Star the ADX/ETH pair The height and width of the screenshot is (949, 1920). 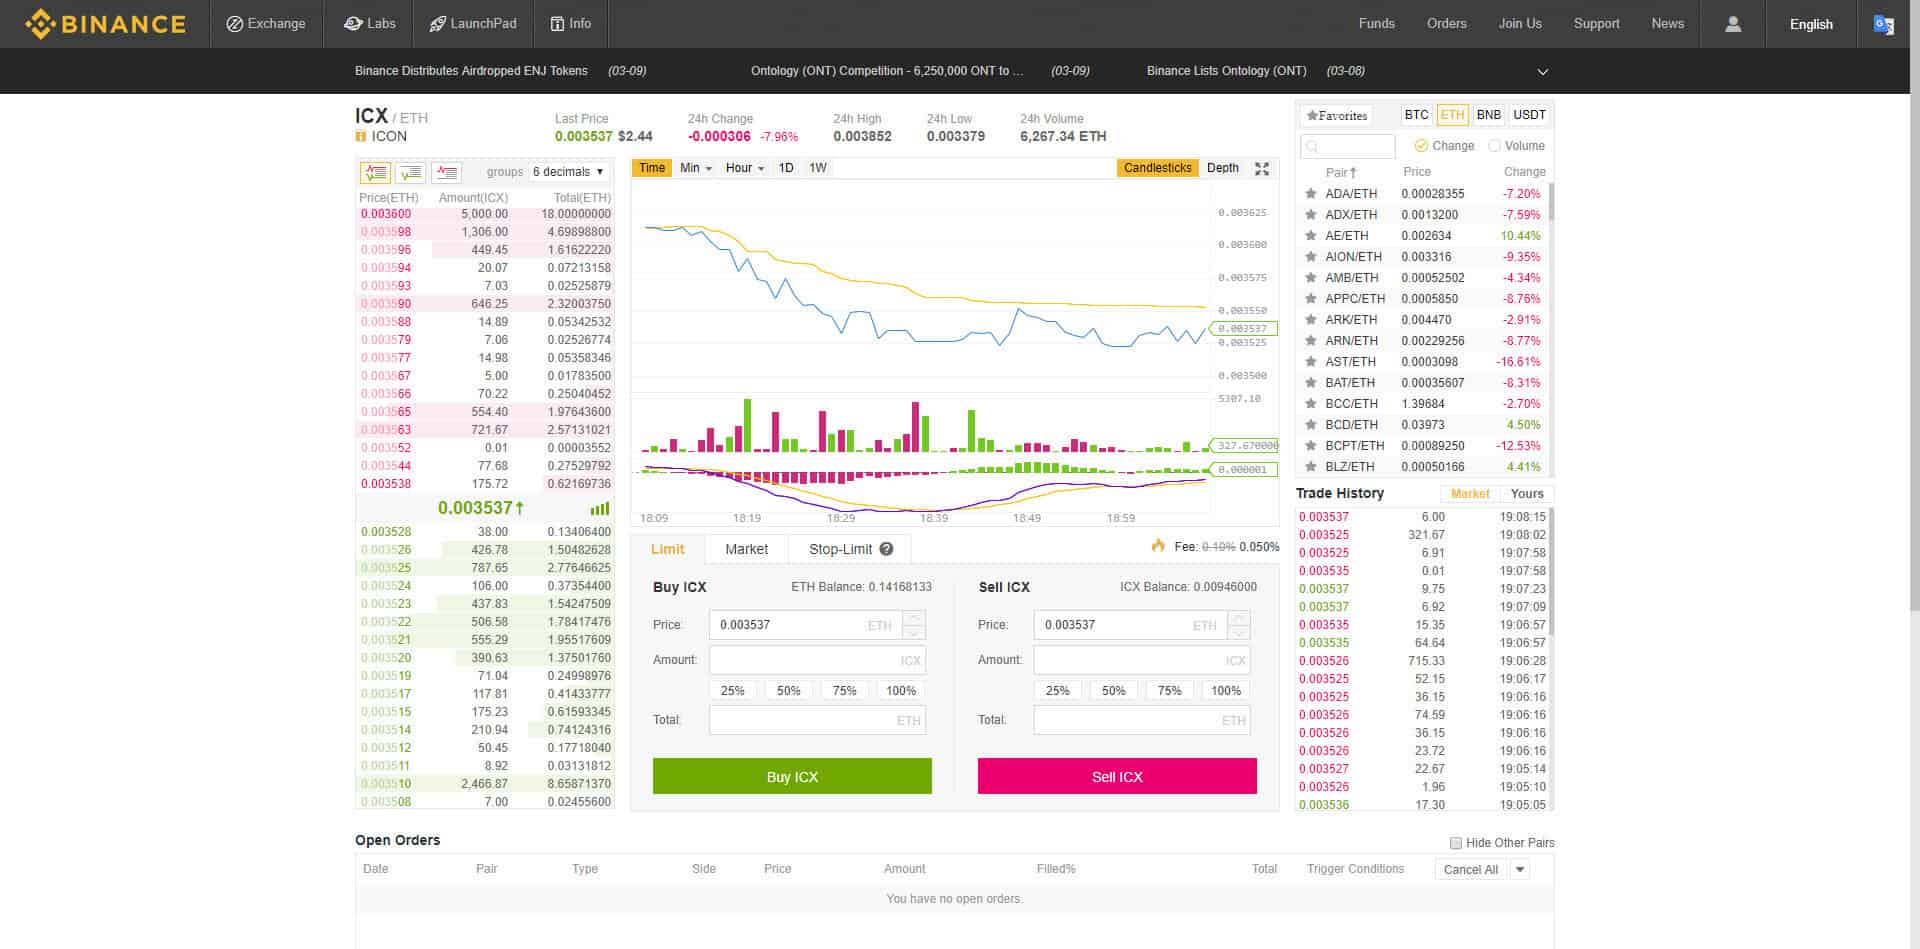click(x=1310, y=215)
